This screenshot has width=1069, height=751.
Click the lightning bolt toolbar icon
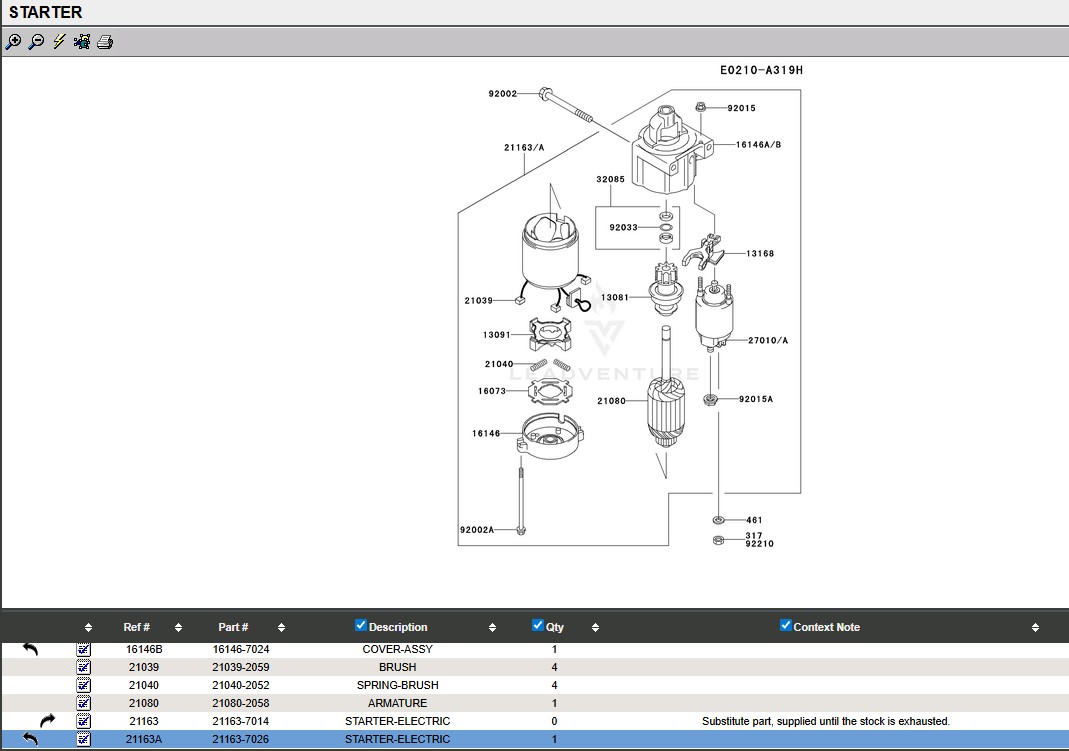59,42
